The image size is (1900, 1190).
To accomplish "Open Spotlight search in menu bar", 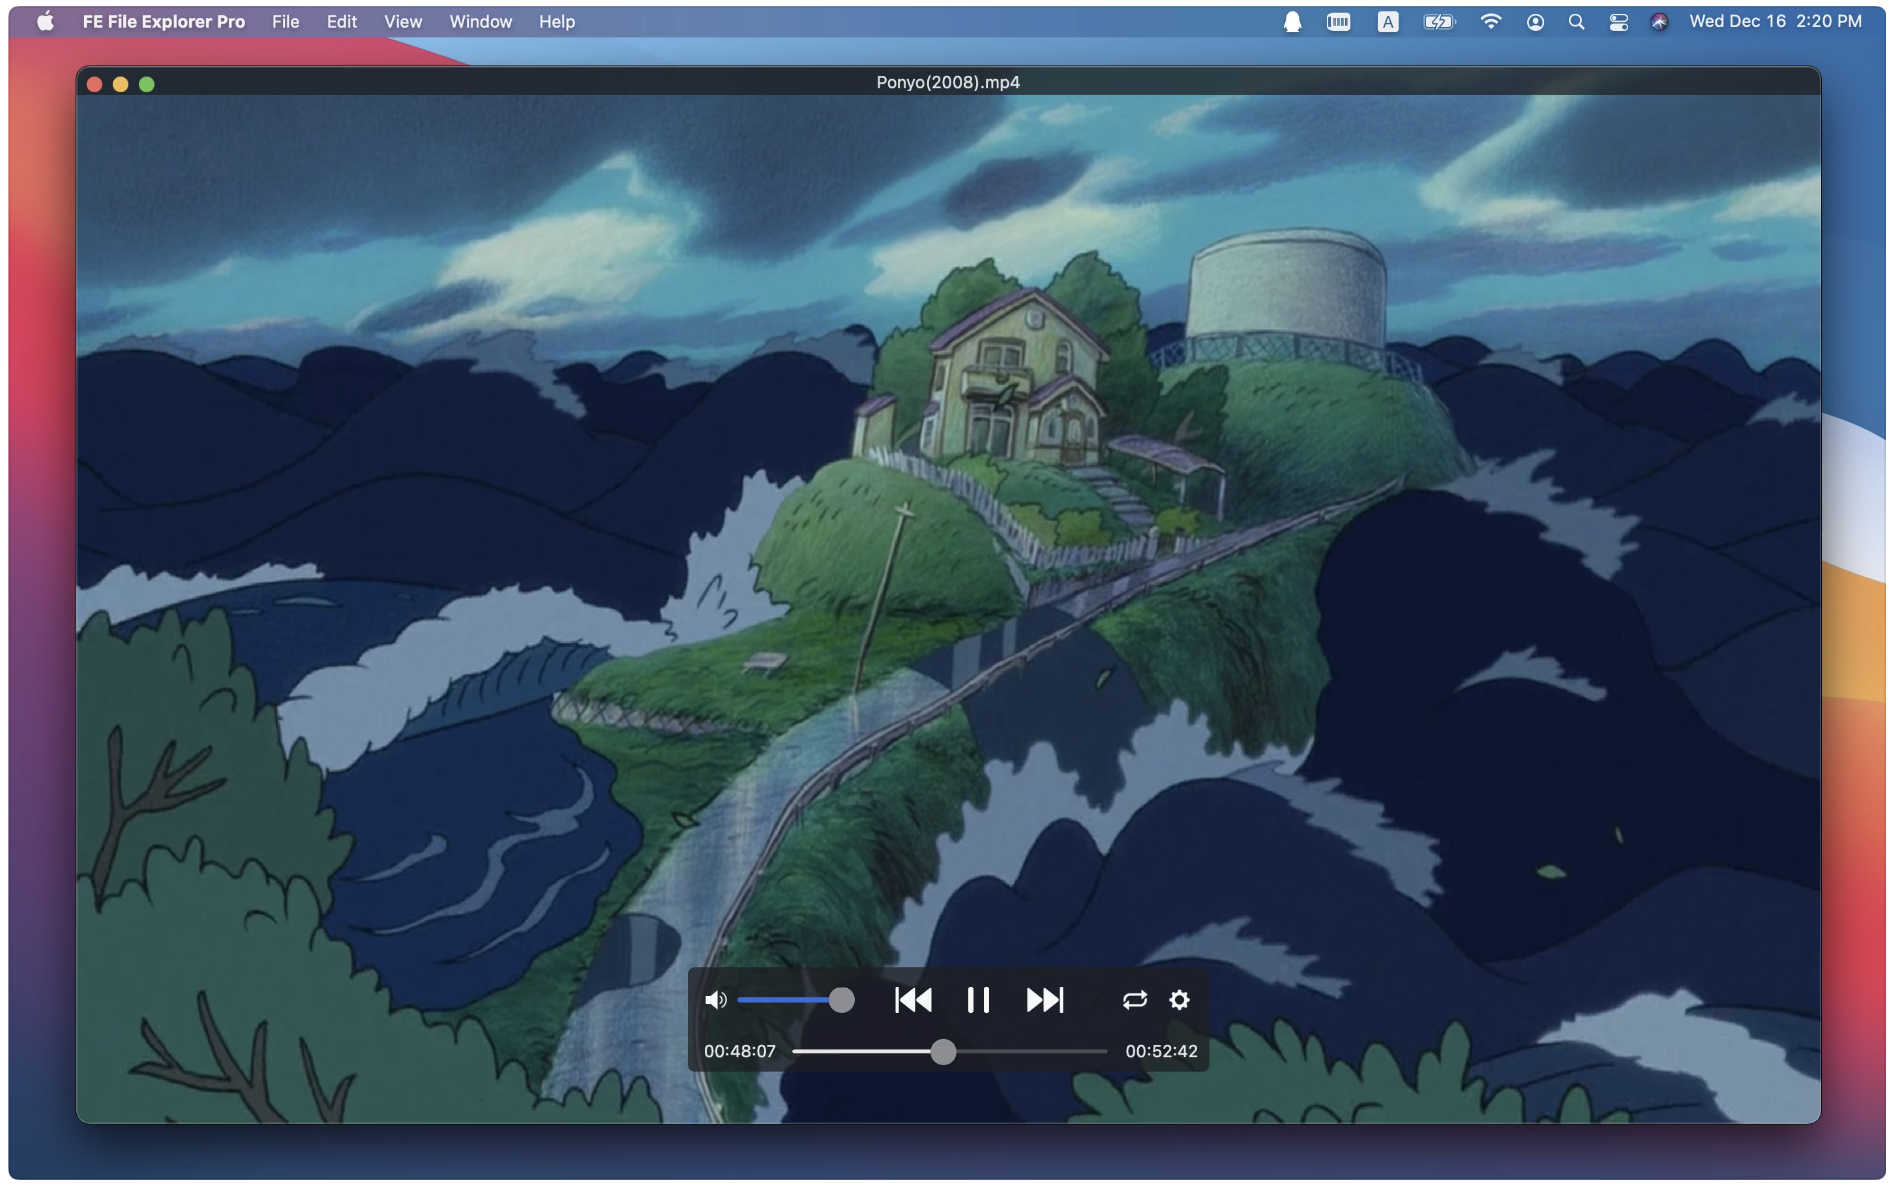I will pyautogui.click(x=1576, y=21).
